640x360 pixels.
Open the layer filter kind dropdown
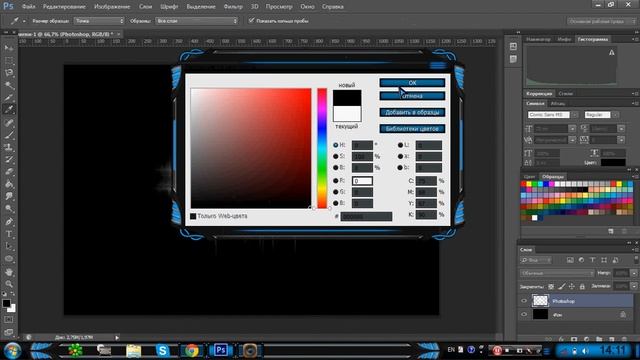536,260
